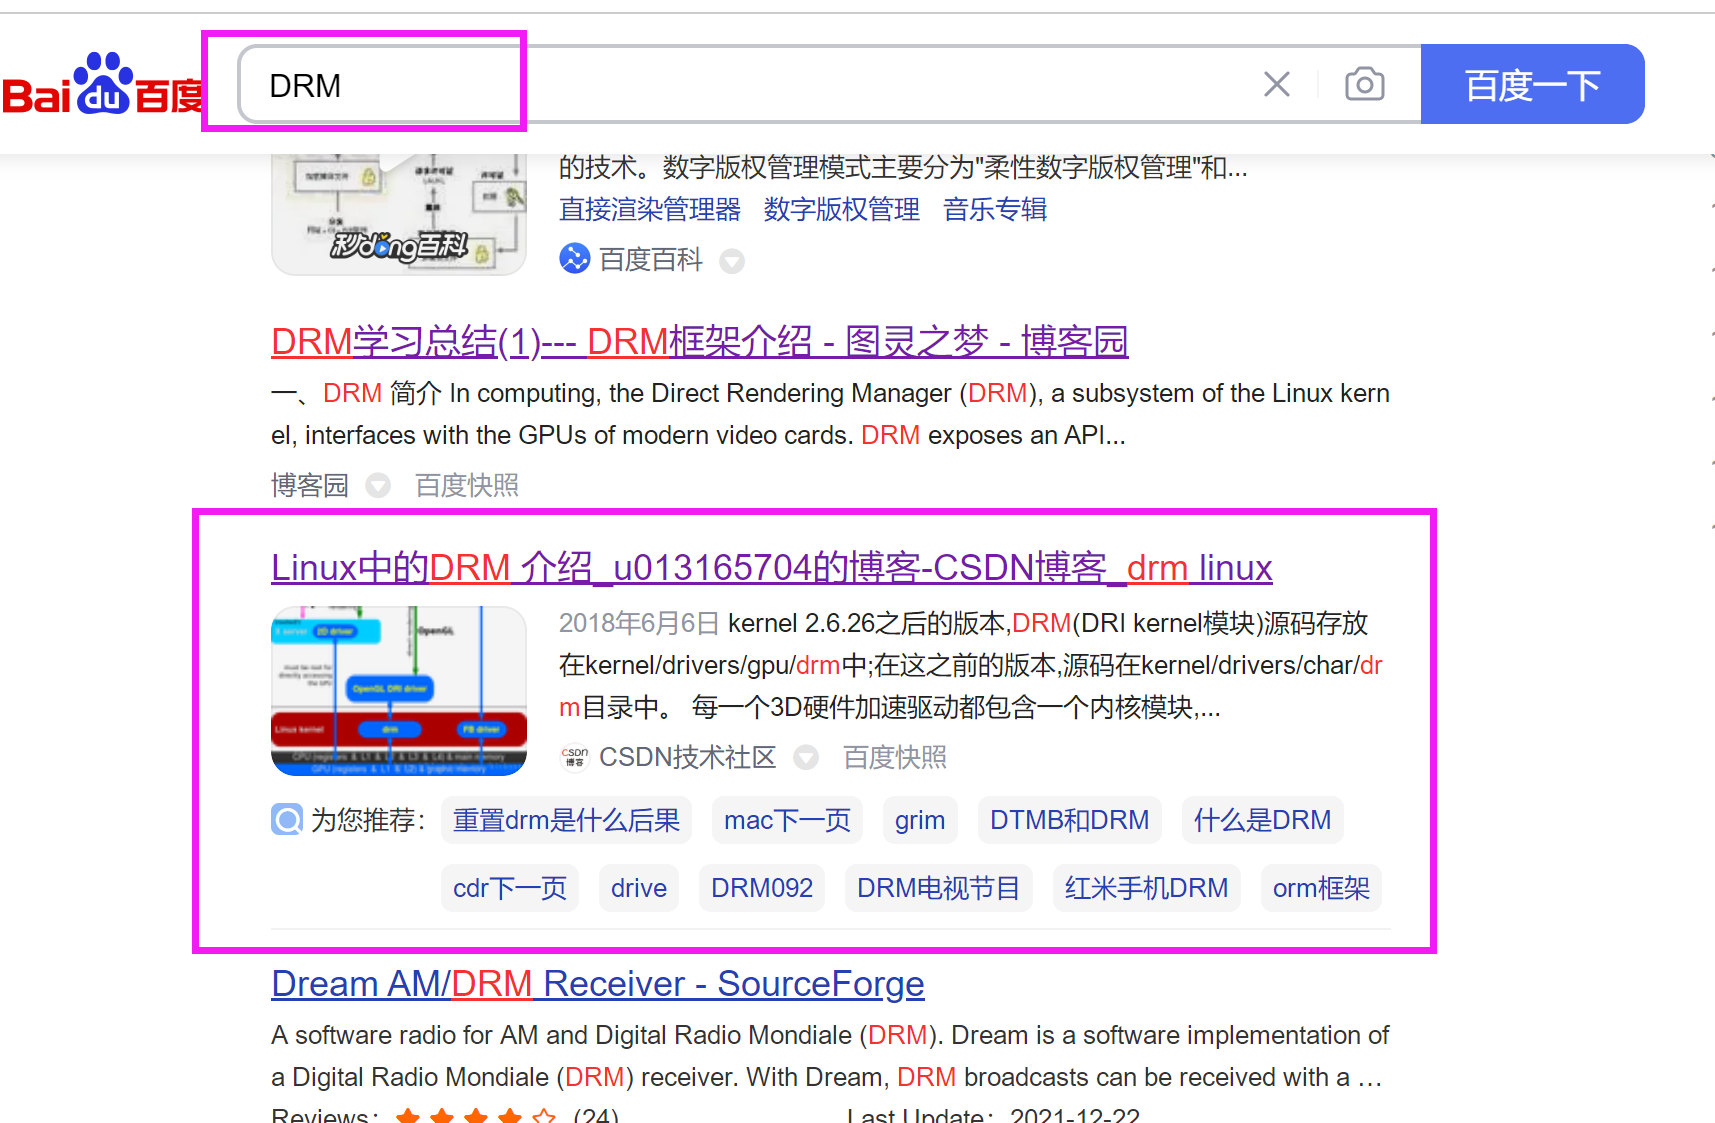This screenshot has width=1715, height=1123.
Task: Select the cdr下一页 suggestion
Action: 510,888
